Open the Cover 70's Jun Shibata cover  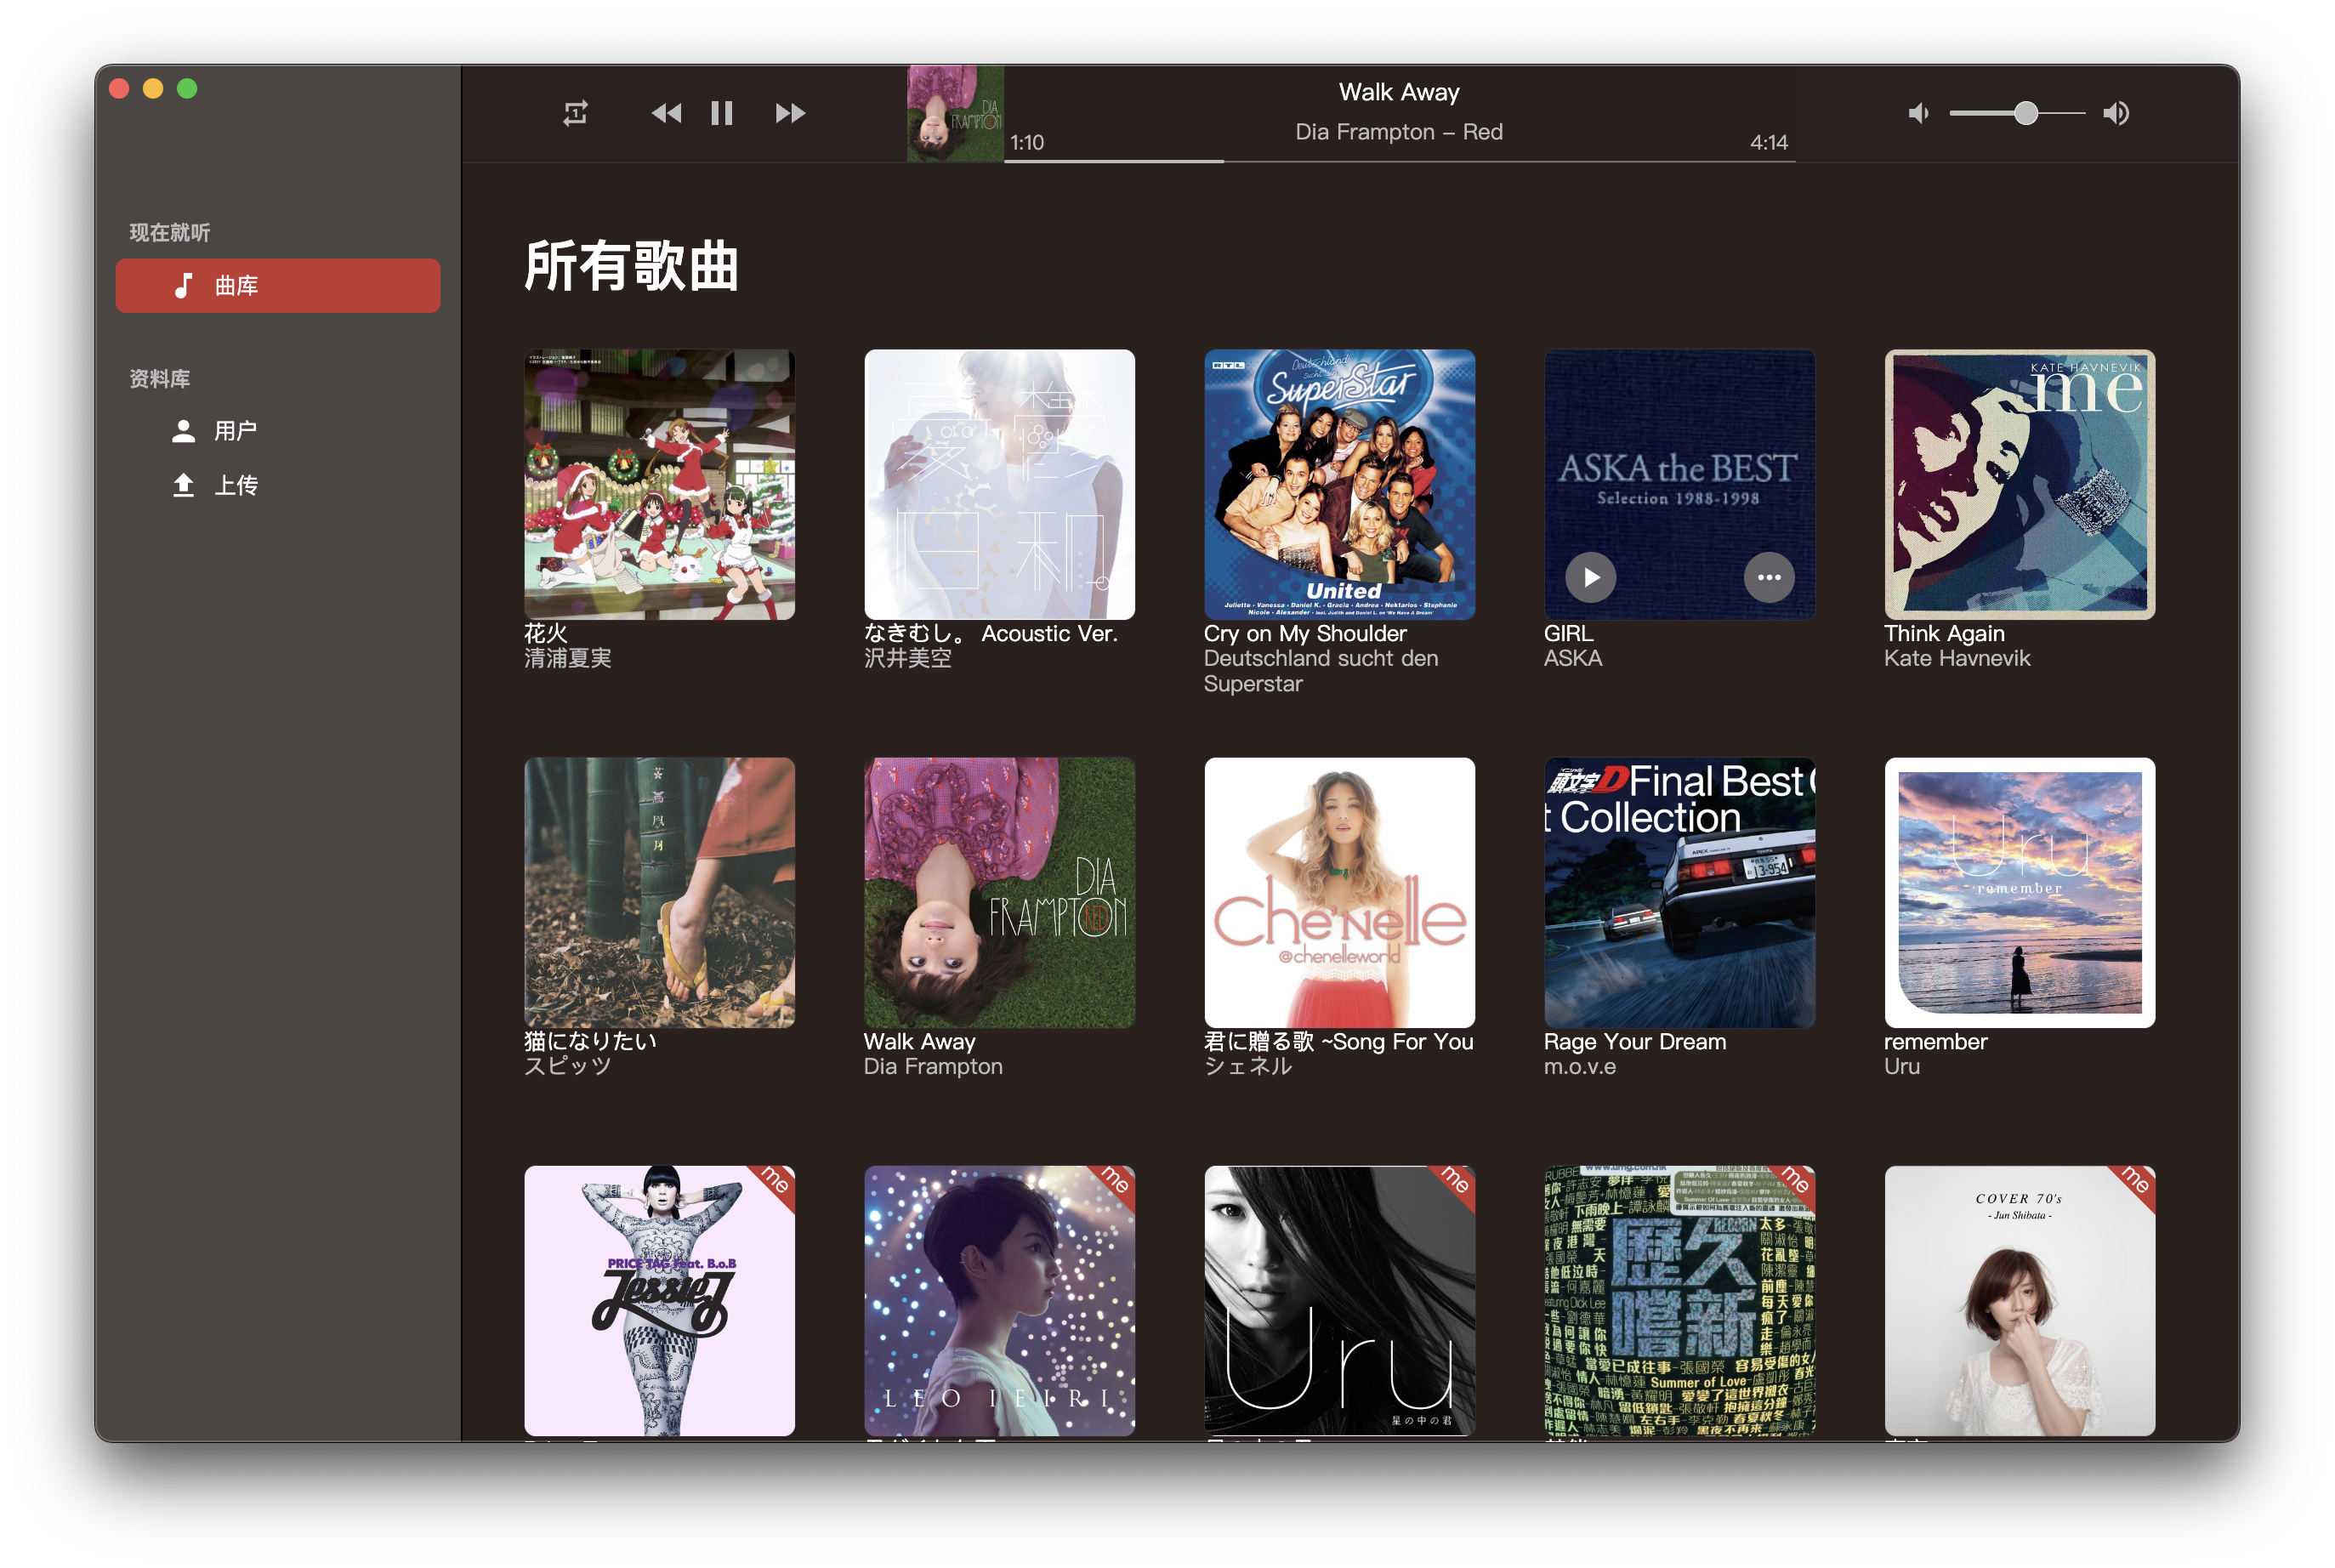2019,1300
